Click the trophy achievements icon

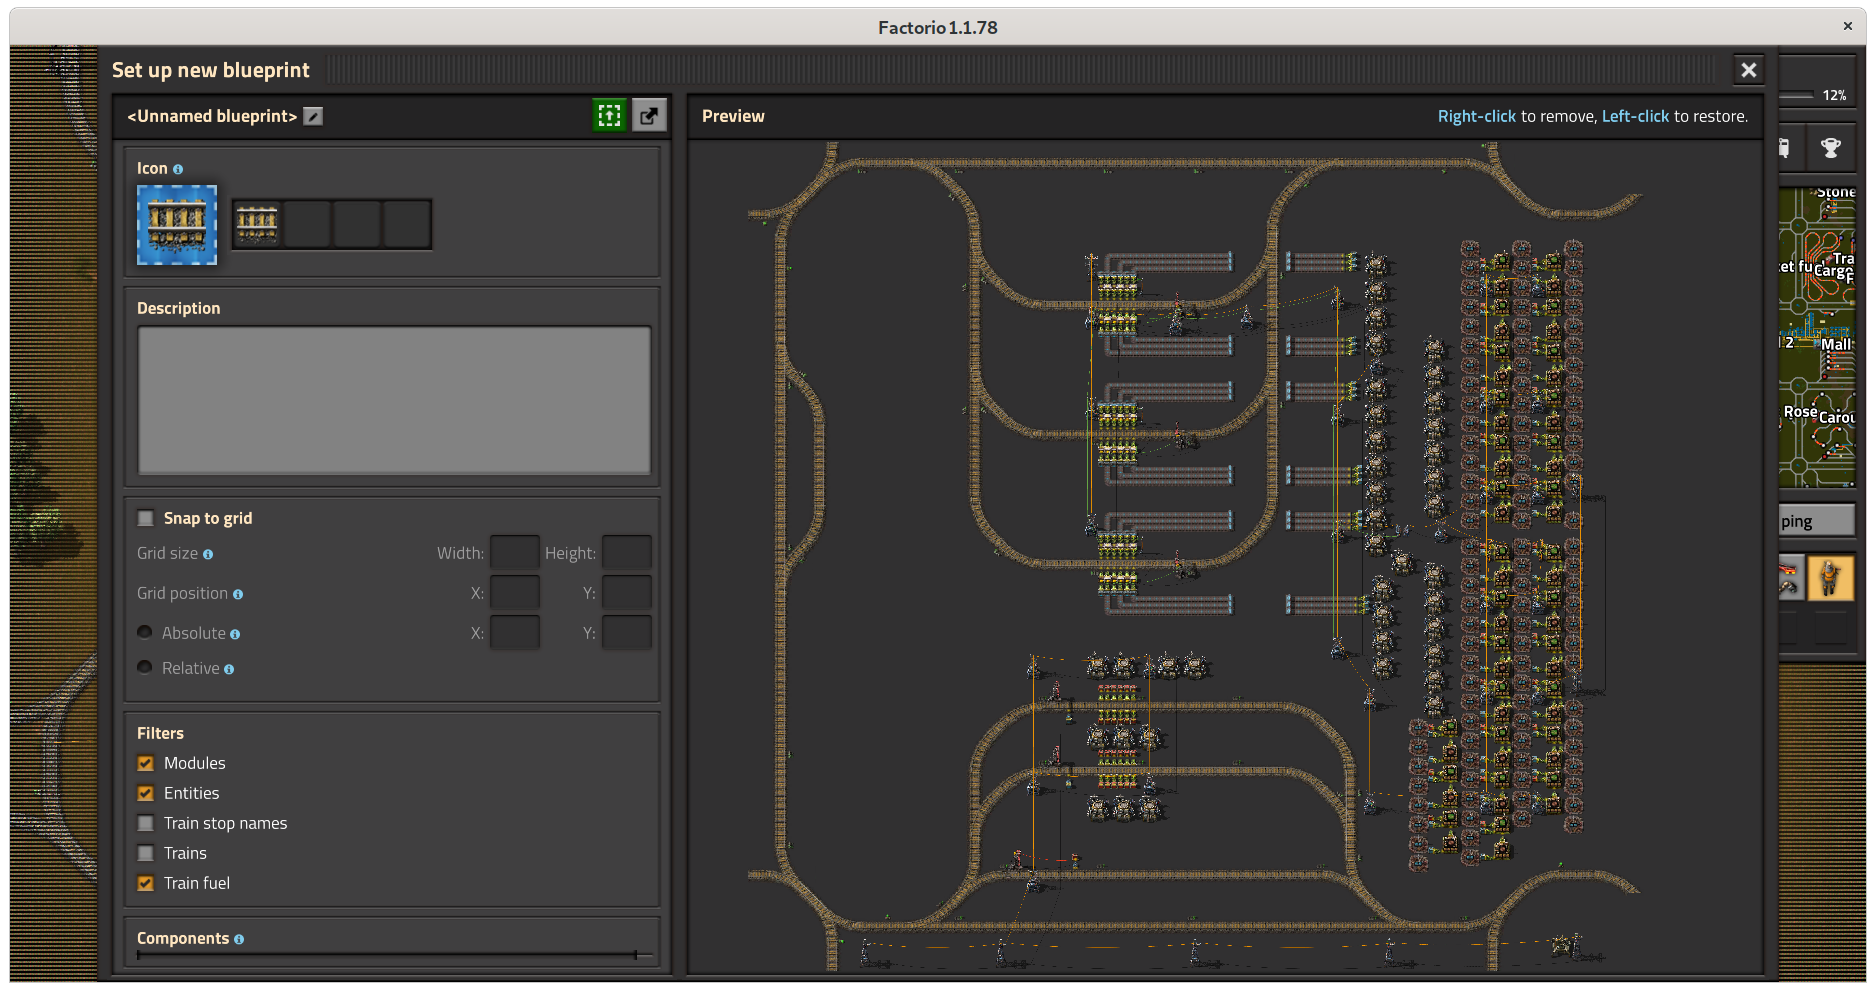point(1830,149)
